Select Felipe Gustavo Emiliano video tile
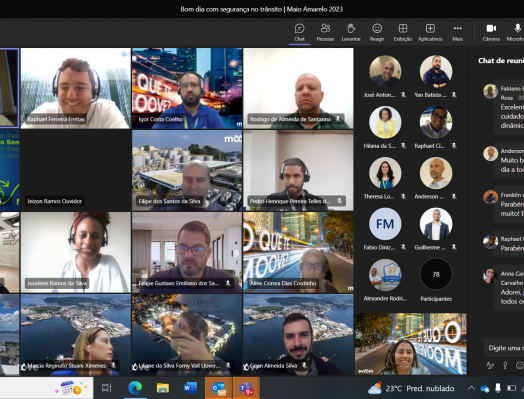The height and width of the screenshot is (399, 524). coord(187,252)
